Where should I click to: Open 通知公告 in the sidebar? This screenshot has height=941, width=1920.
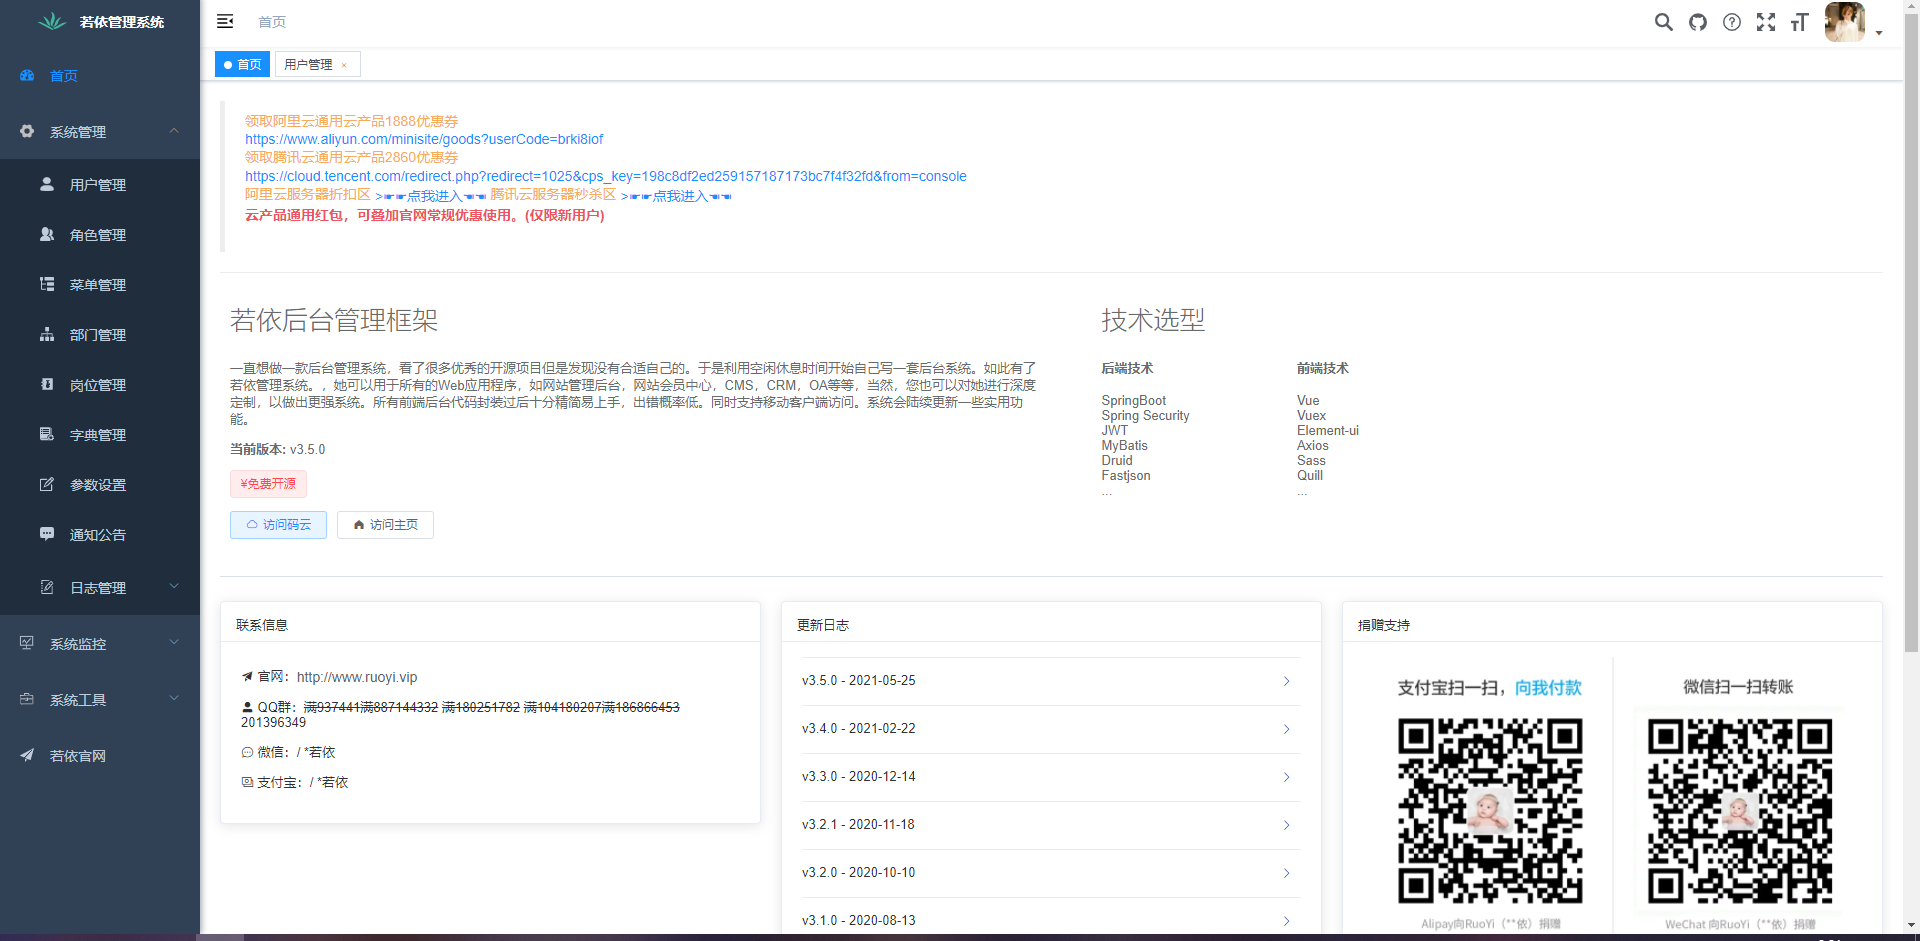point(100,535)
